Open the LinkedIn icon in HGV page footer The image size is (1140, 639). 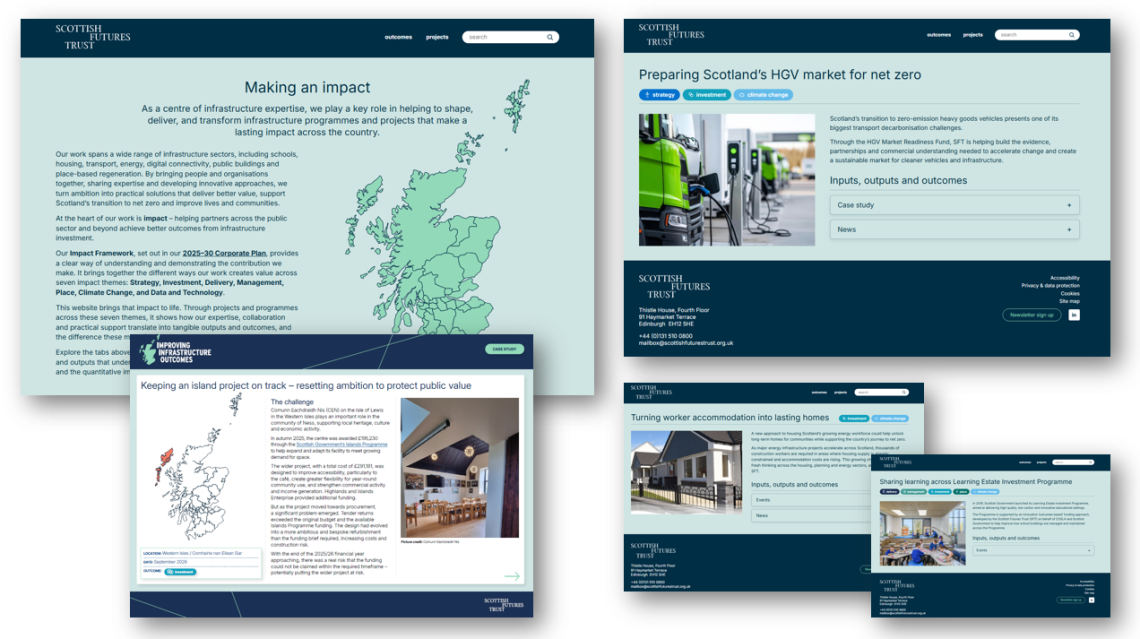(1074, 315)
